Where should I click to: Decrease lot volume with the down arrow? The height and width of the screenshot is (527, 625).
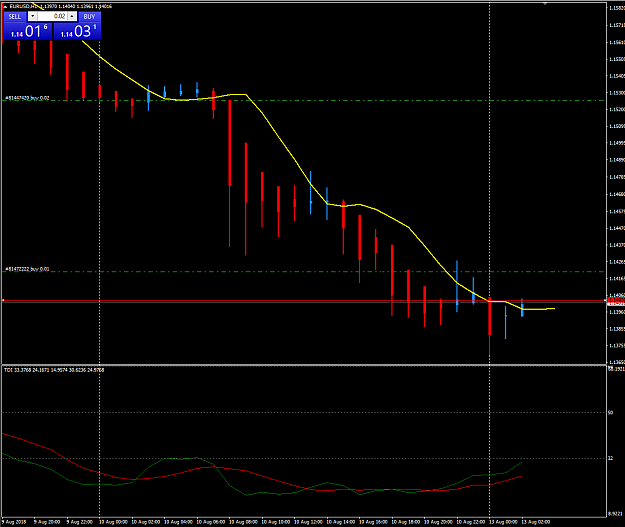coord(33,16)
